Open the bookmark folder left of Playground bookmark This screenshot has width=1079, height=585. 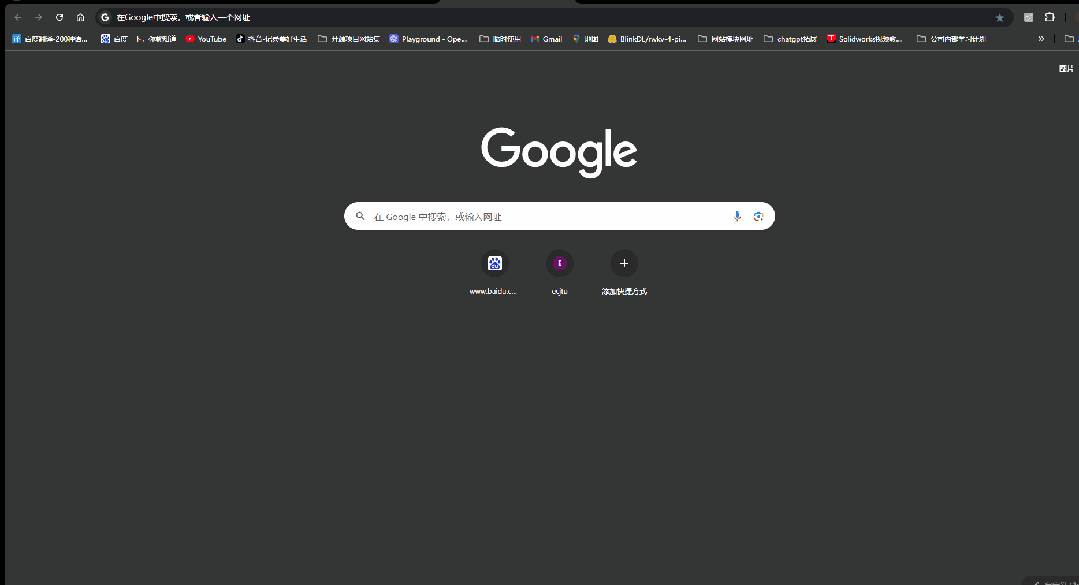(348, 39)
